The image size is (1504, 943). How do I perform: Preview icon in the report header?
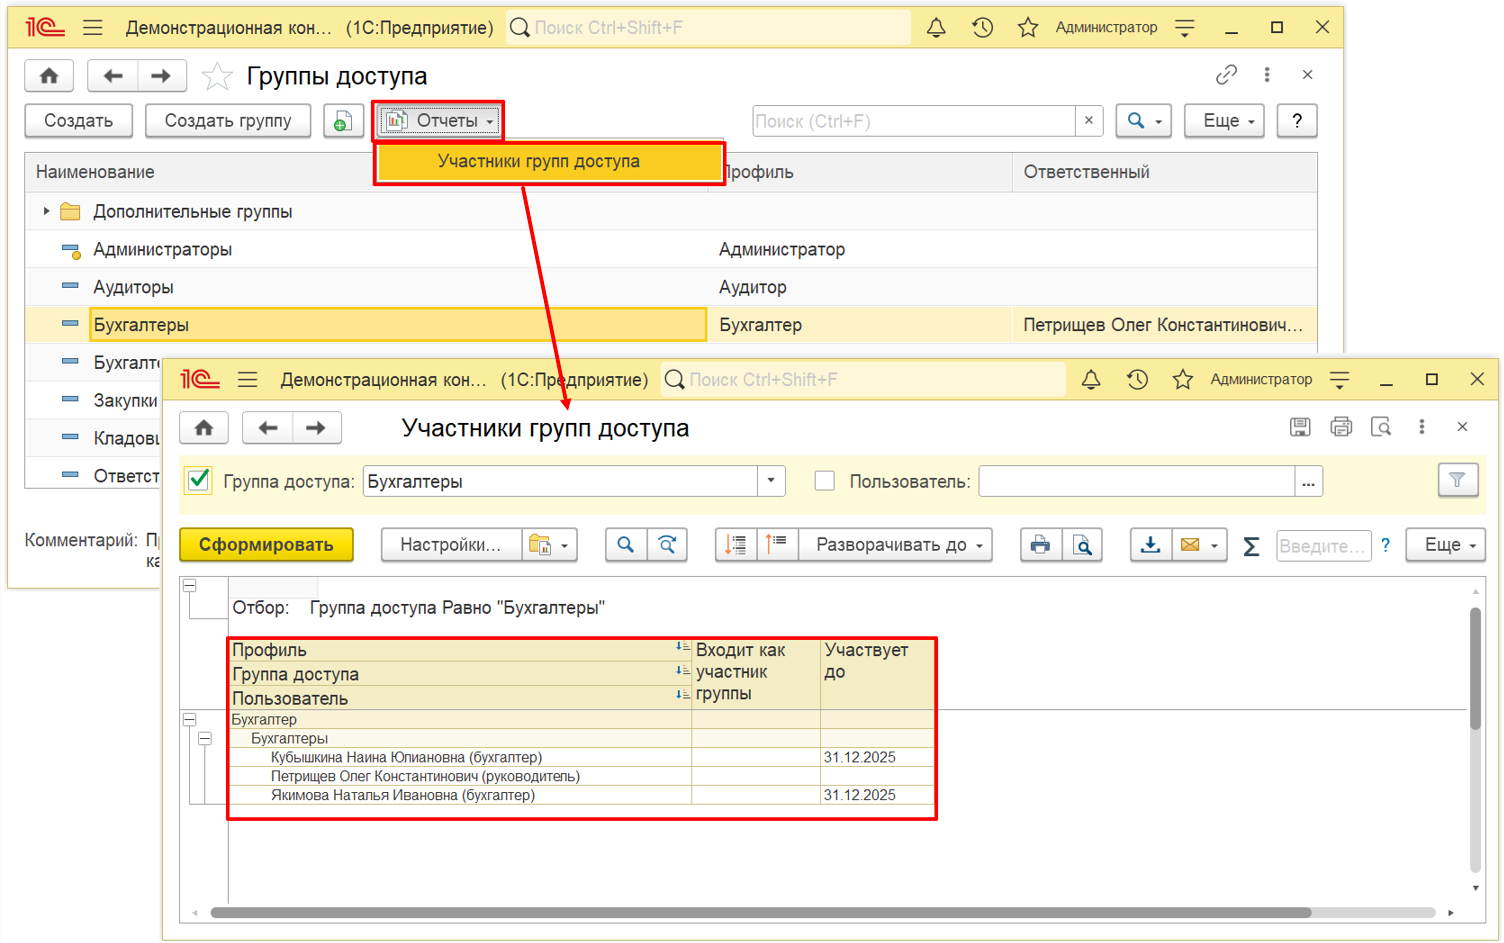tap(1381, 427)
